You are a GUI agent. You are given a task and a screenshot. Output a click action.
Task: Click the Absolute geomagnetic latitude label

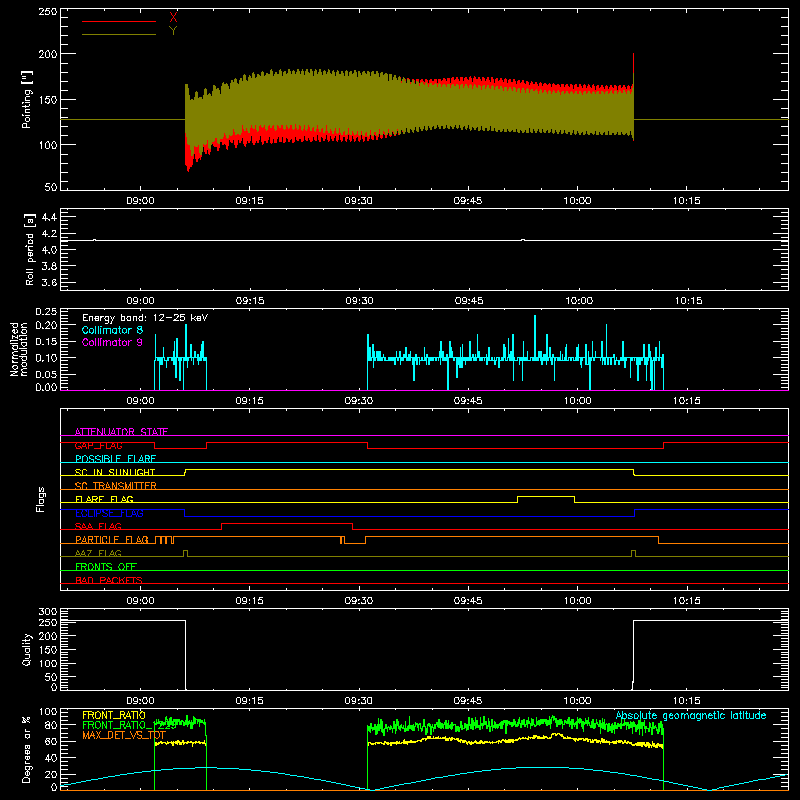coord(691,715)
